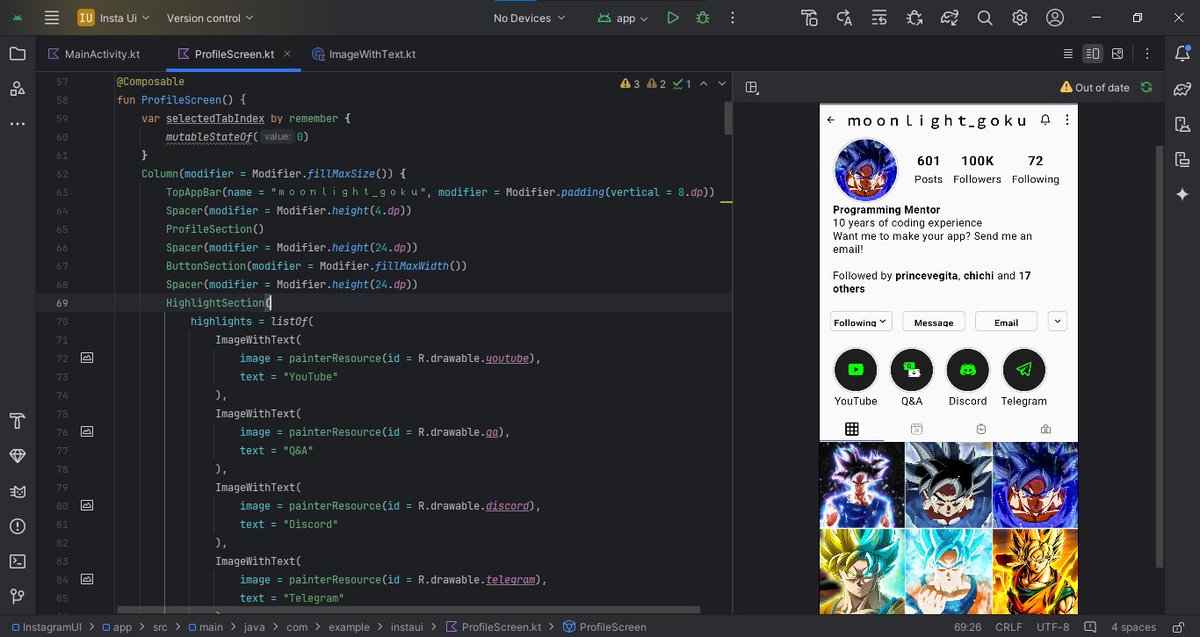Open Terminal tool window

[x=17, y=561]
